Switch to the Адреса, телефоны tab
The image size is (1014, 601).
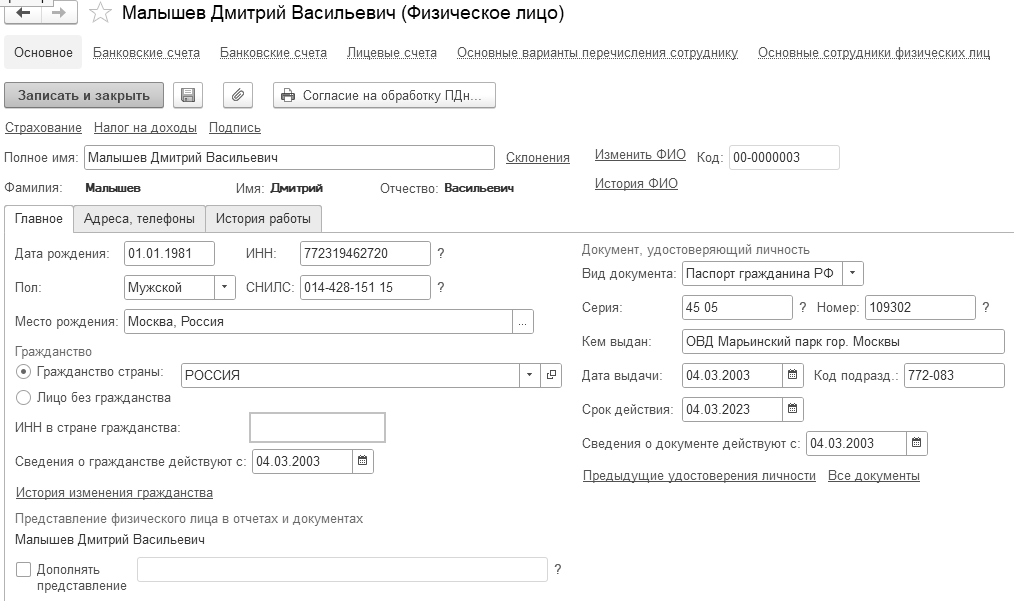[139, 219]
